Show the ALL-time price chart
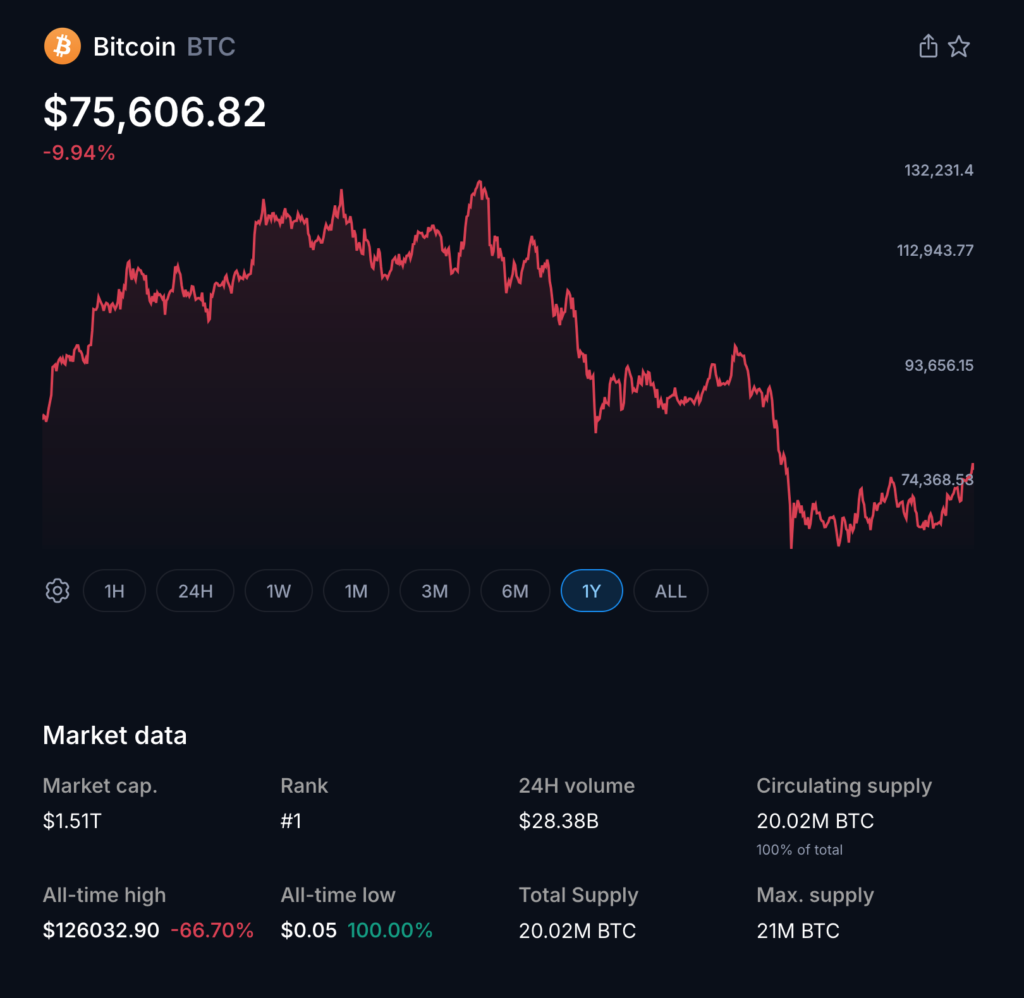1024x998 pixels. coord(670,591)
